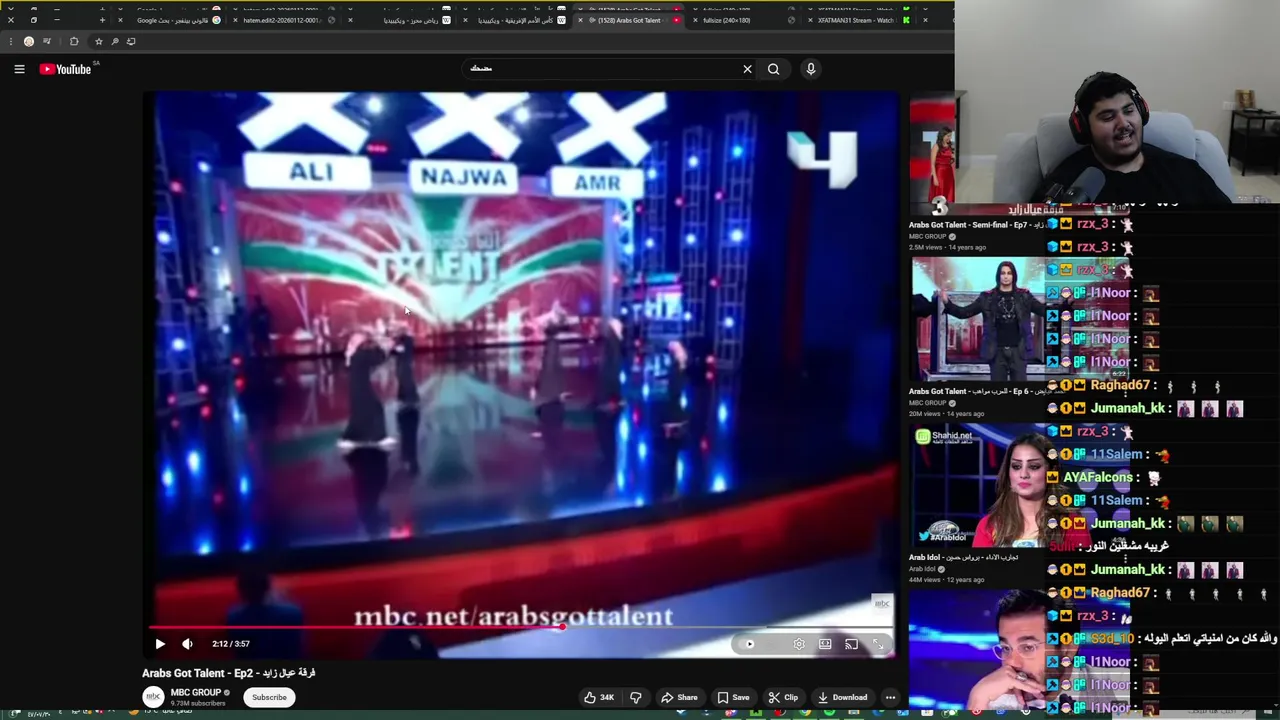Screen dimensions: 1280x720
Task: Download the video via Download button
Action: (x=842, y=697)
